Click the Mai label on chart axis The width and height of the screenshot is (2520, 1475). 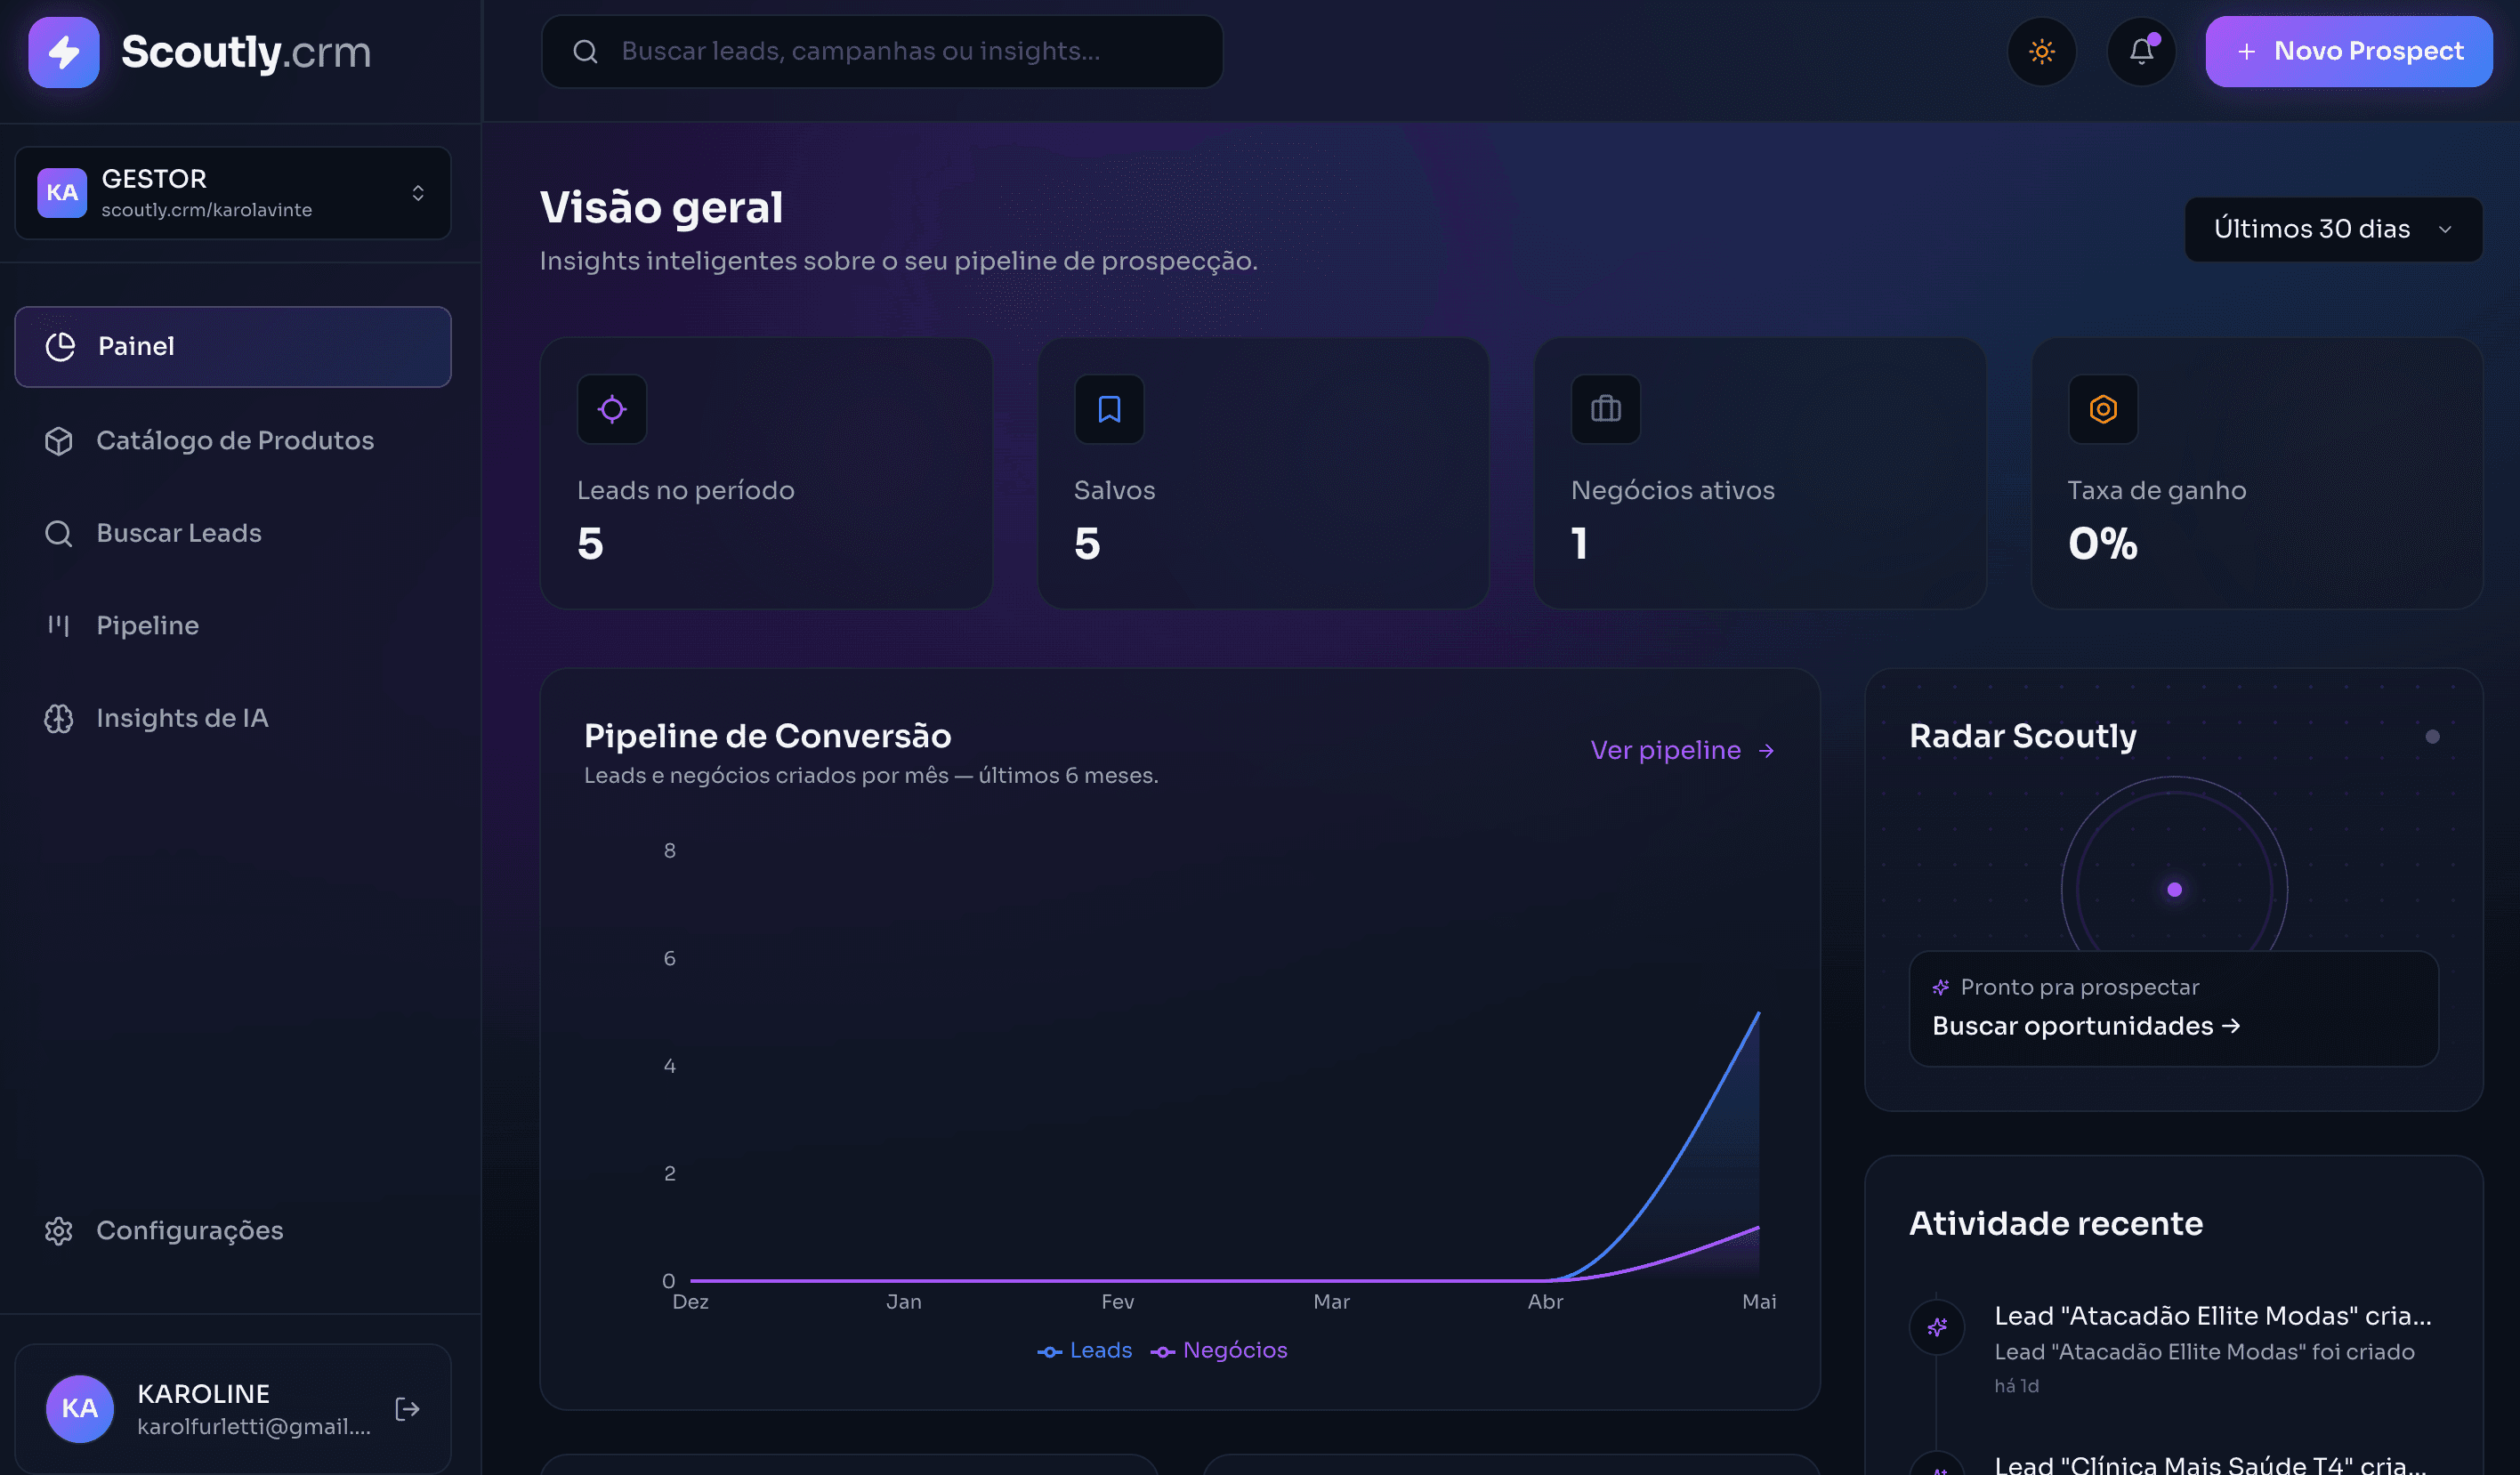click(1759, 1302)
